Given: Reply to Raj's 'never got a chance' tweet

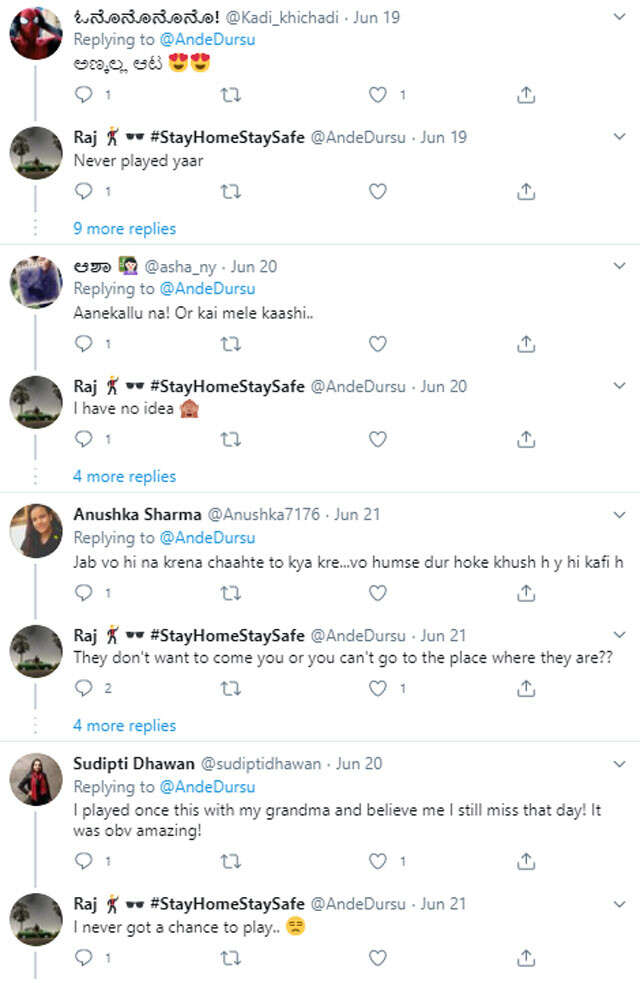Looking at the screenshot, I should click(x=84, y=958).
